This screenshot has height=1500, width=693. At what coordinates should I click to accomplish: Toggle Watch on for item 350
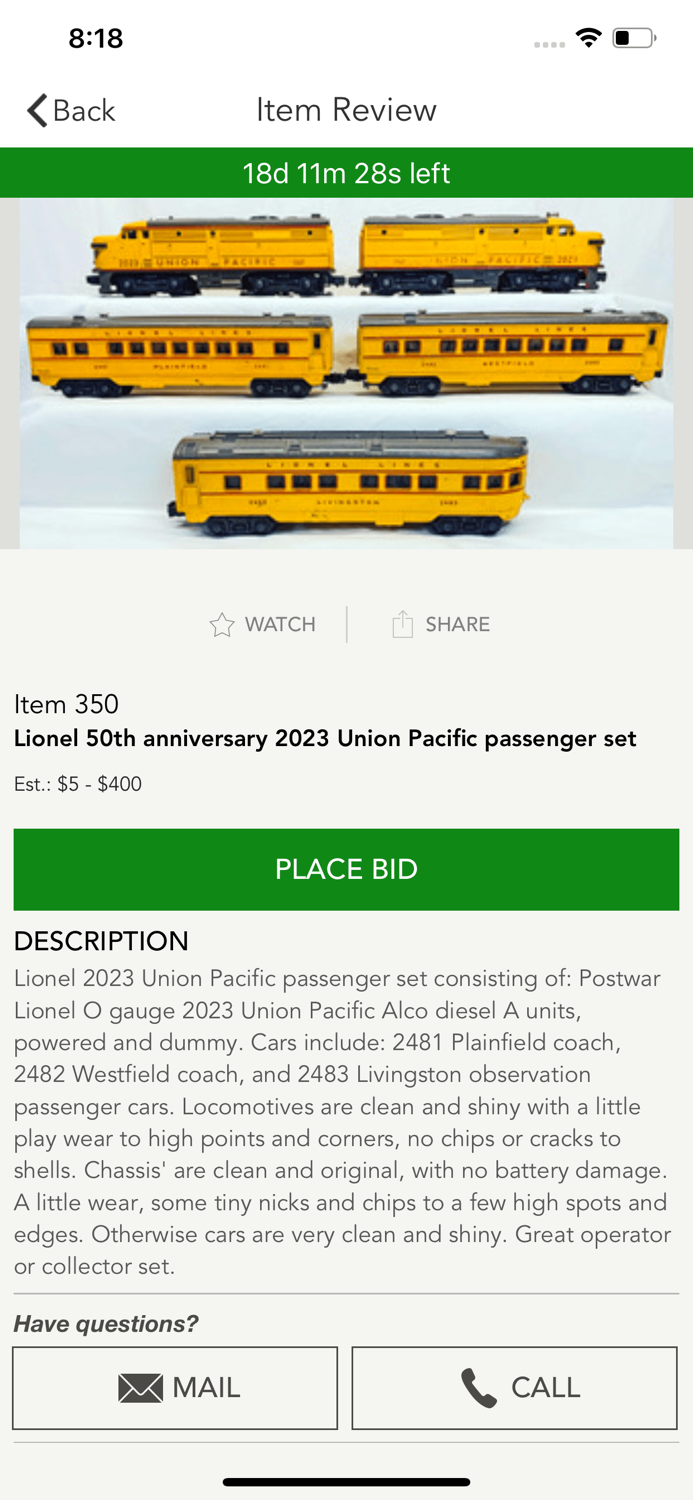pos(262,624)
